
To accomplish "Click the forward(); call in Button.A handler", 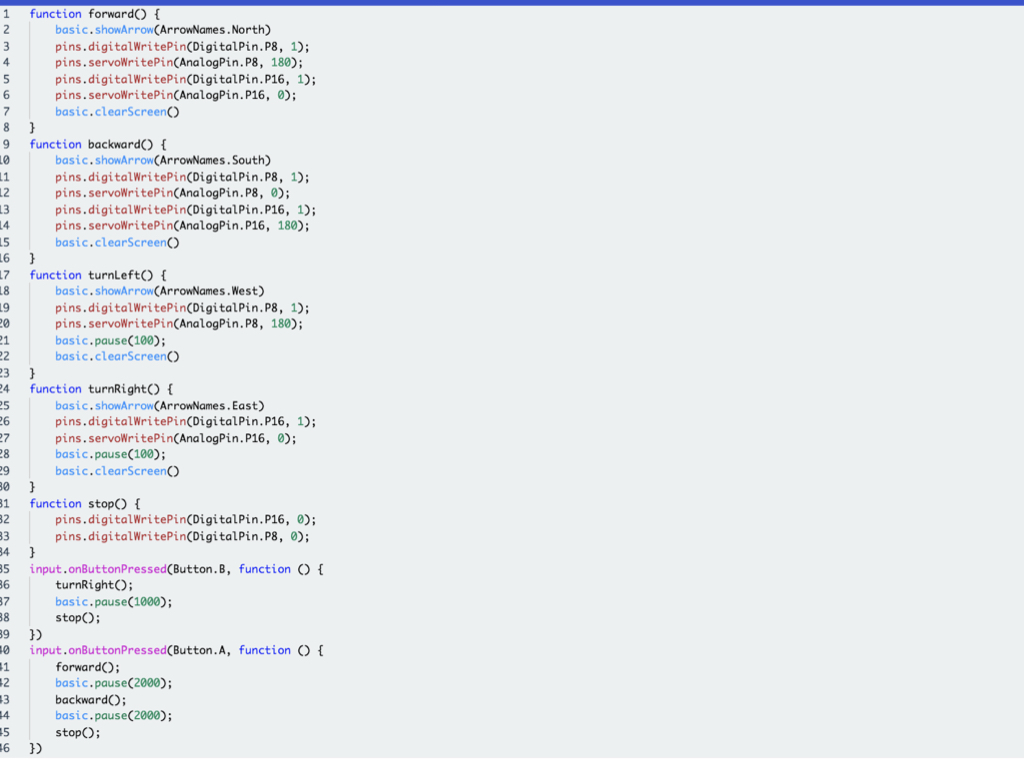I will coord(88,667).
